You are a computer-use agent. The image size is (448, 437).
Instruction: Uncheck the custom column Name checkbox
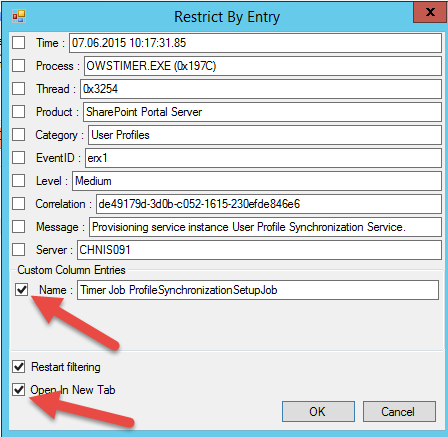(x=22, y=290)
